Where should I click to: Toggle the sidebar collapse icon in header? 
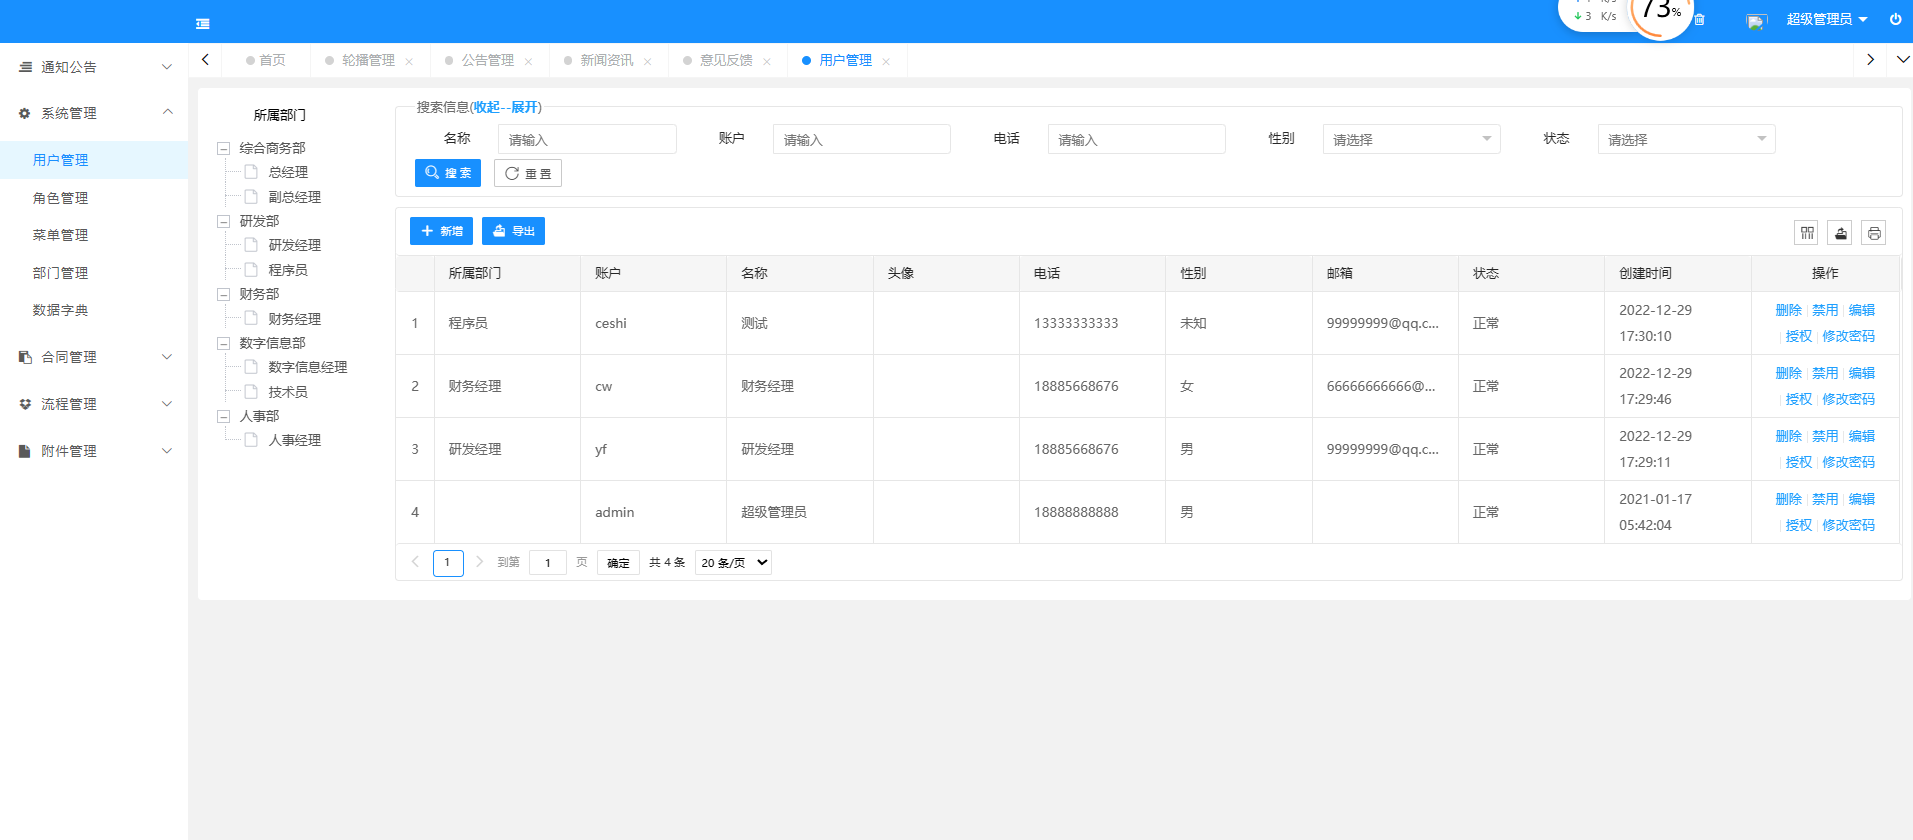pos(203,24)
